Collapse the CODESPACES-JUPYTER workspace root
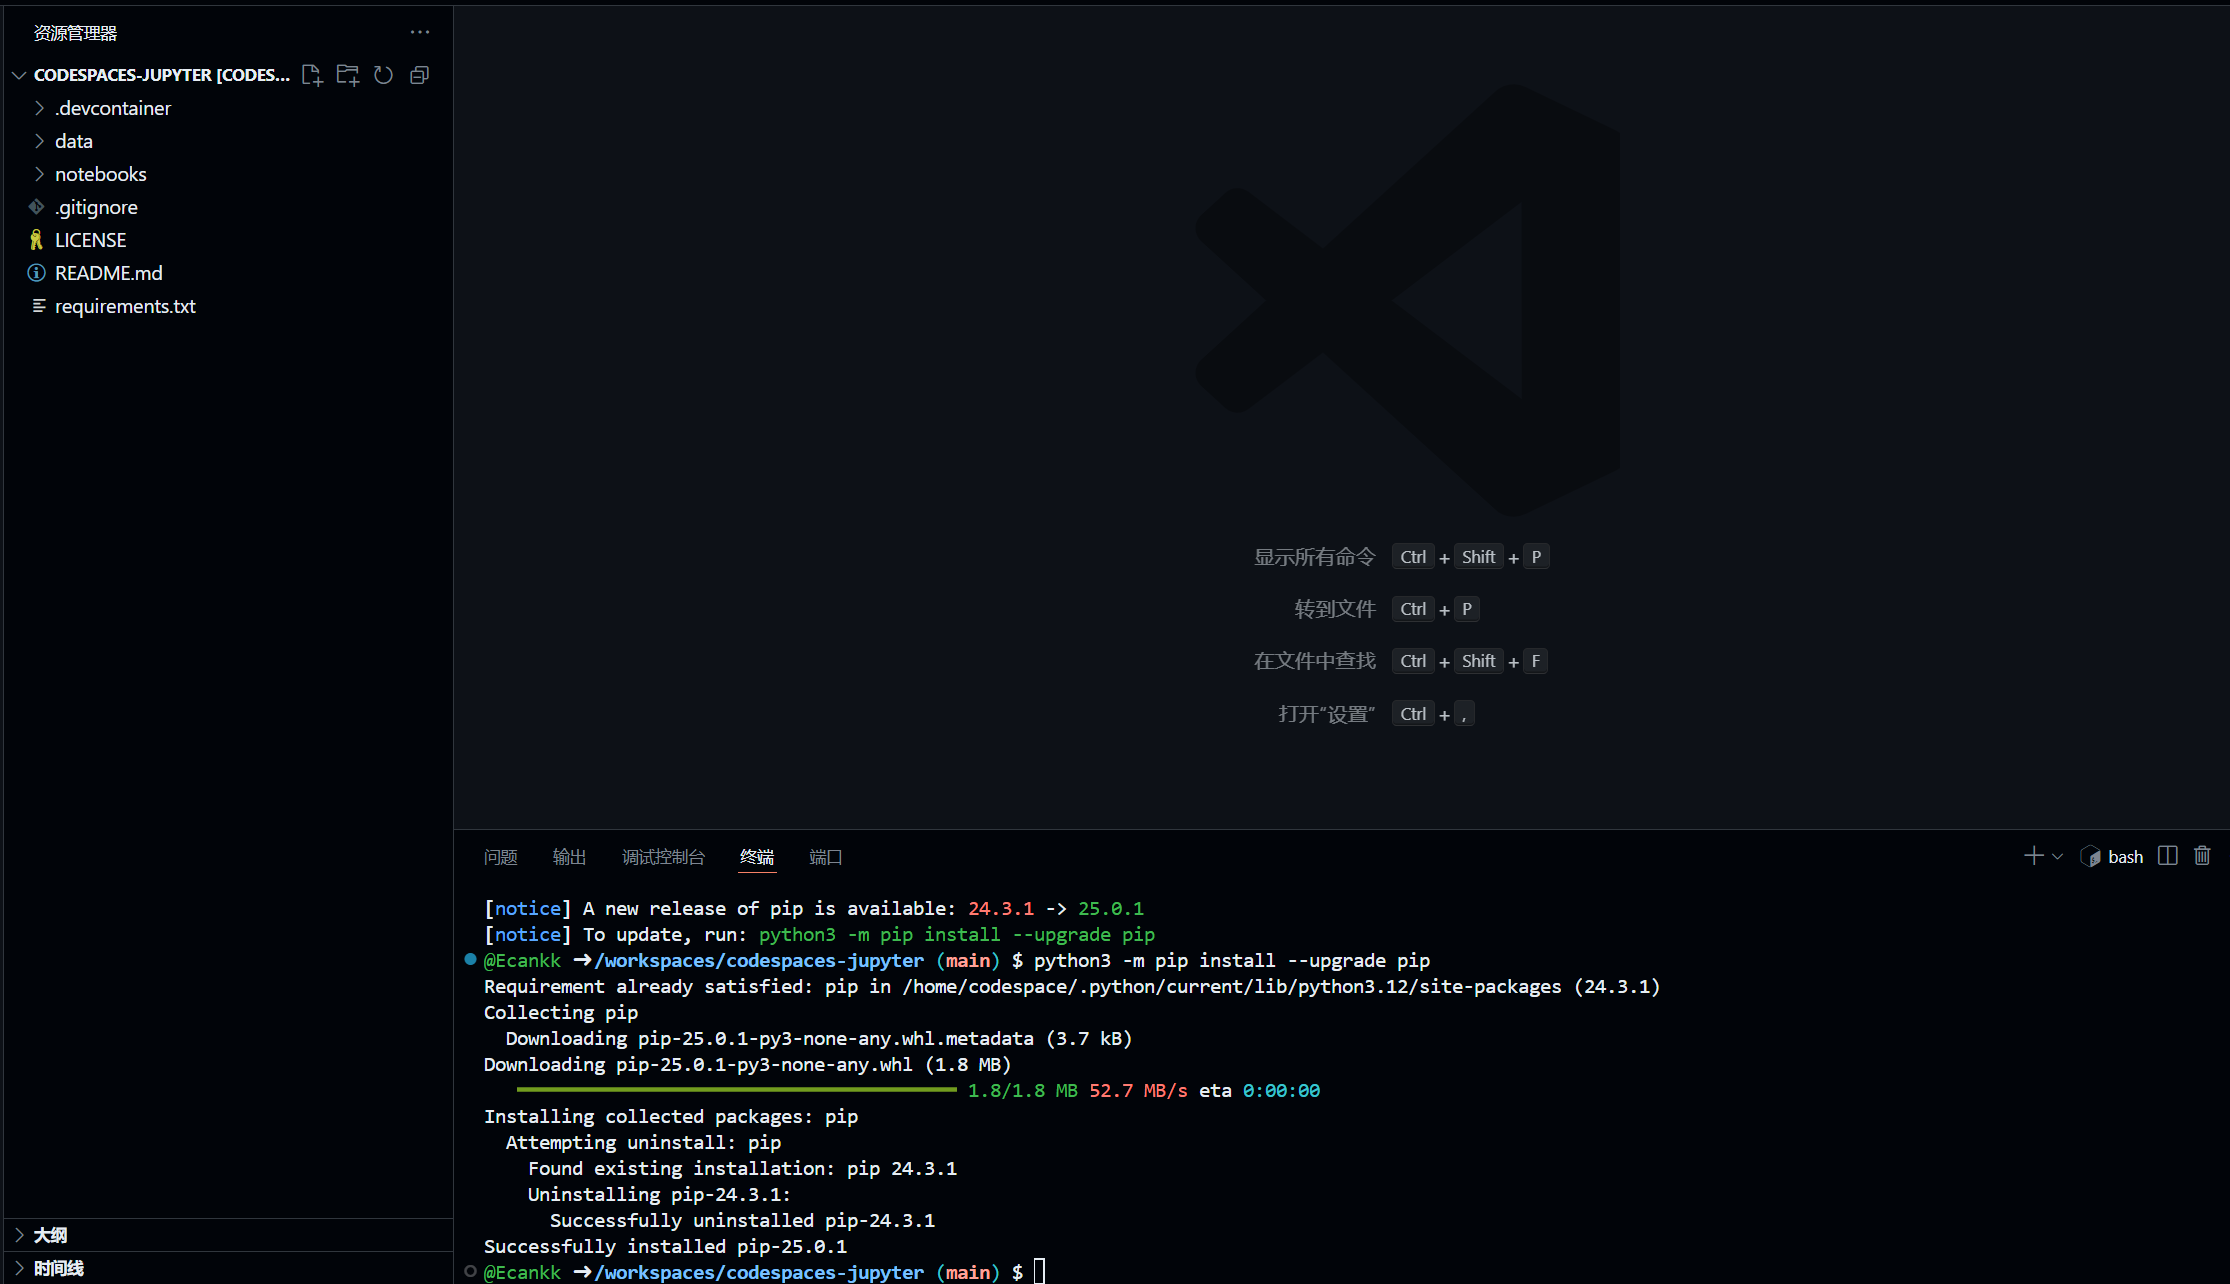 [19, 75]
